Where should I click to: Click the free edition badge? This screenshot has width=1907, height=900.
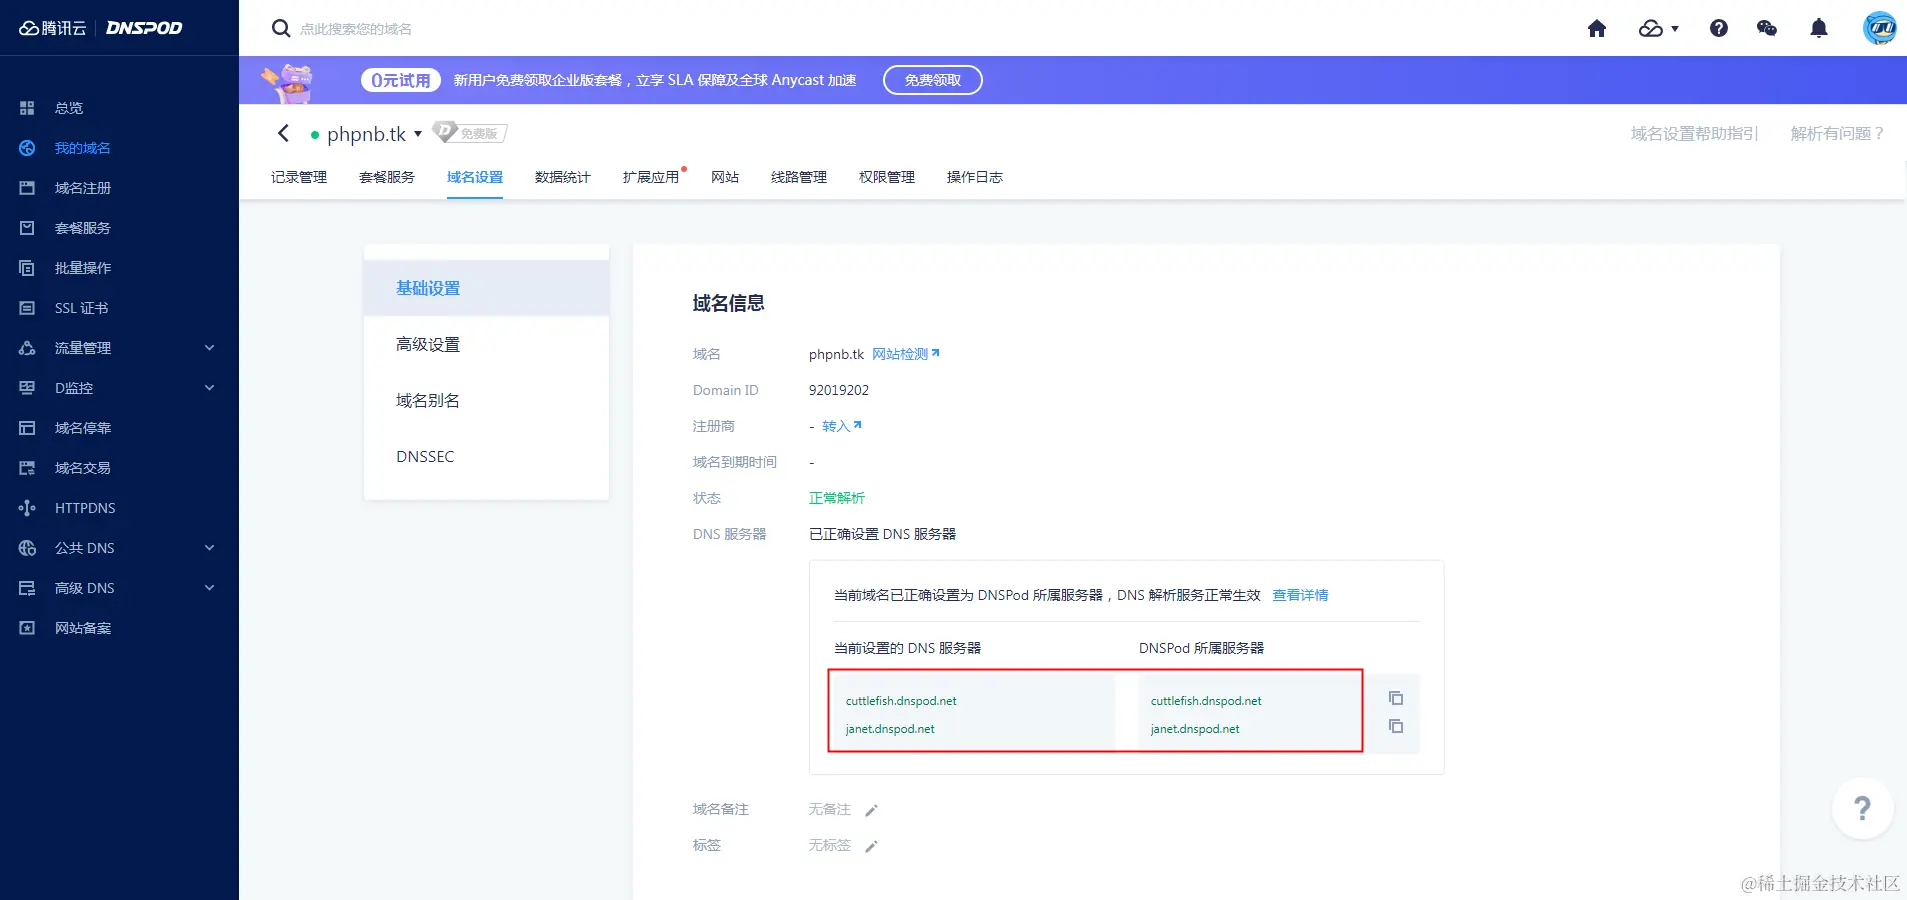tap(470, 133)
